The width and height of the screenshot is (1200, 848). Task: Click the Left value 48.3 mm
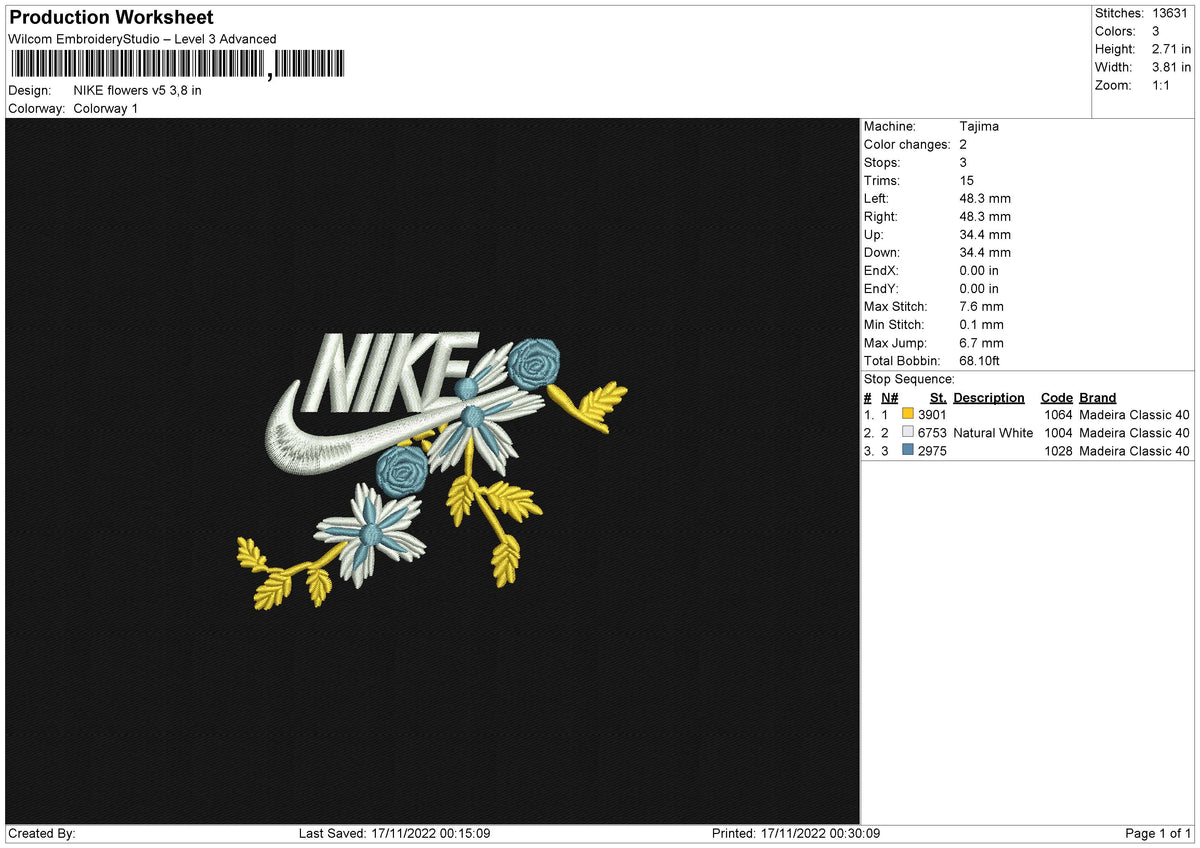point(985,198)
